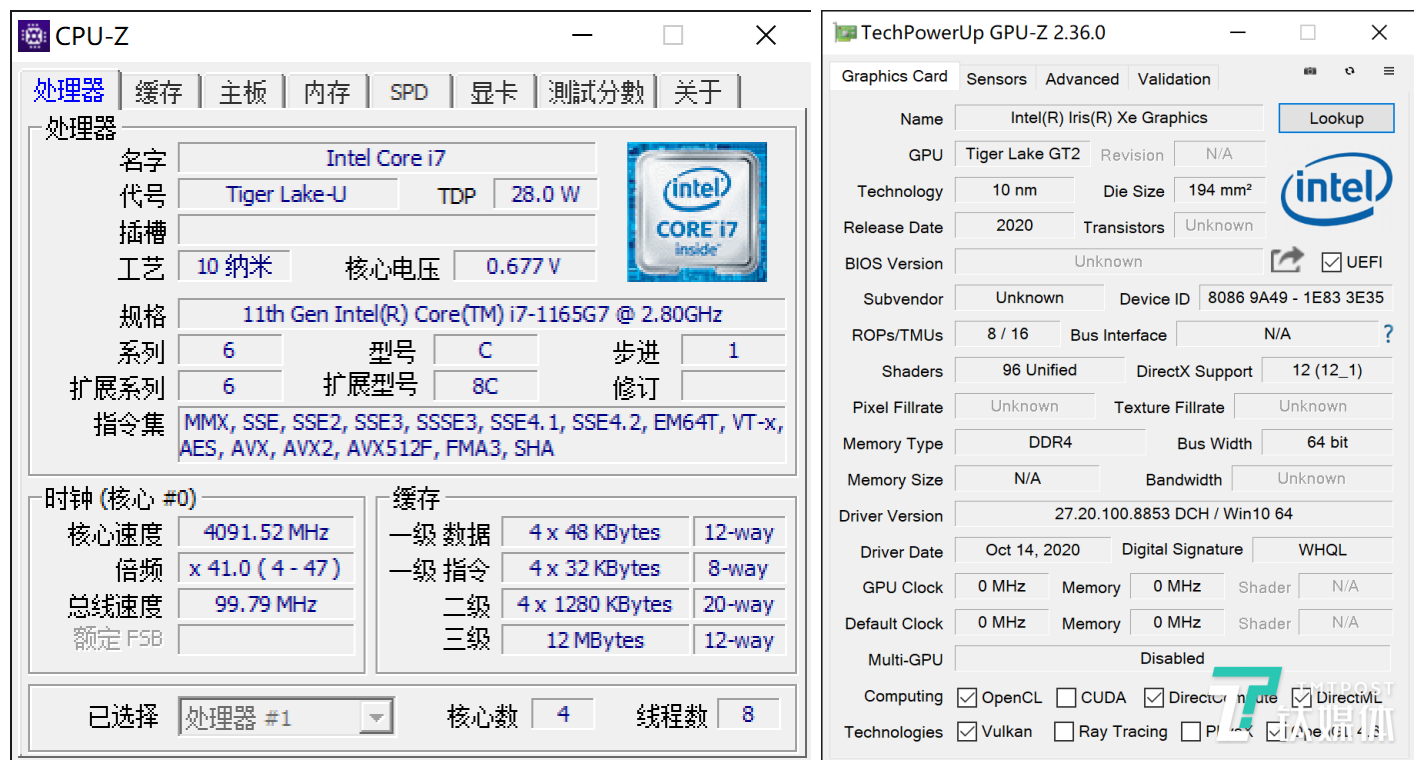Toggle the CUDA checkbox
Image resolution: width=1424 pixels, height=770 pixels.
point(1066,697)
